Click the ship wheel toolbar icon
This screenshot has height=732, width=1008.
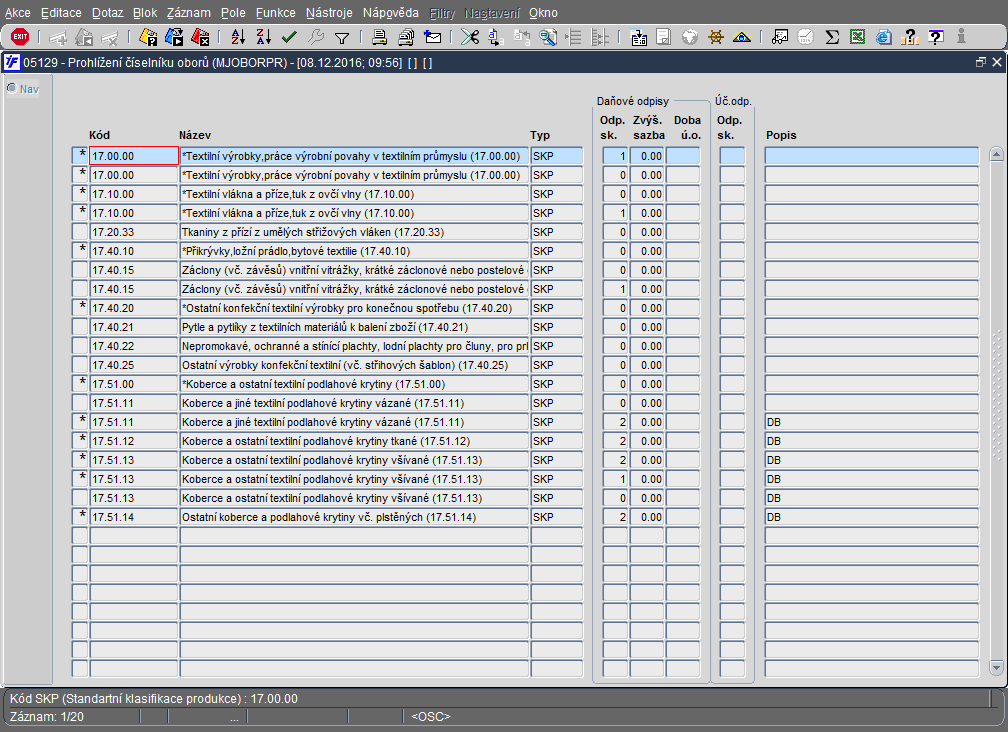tap(716, 37)
